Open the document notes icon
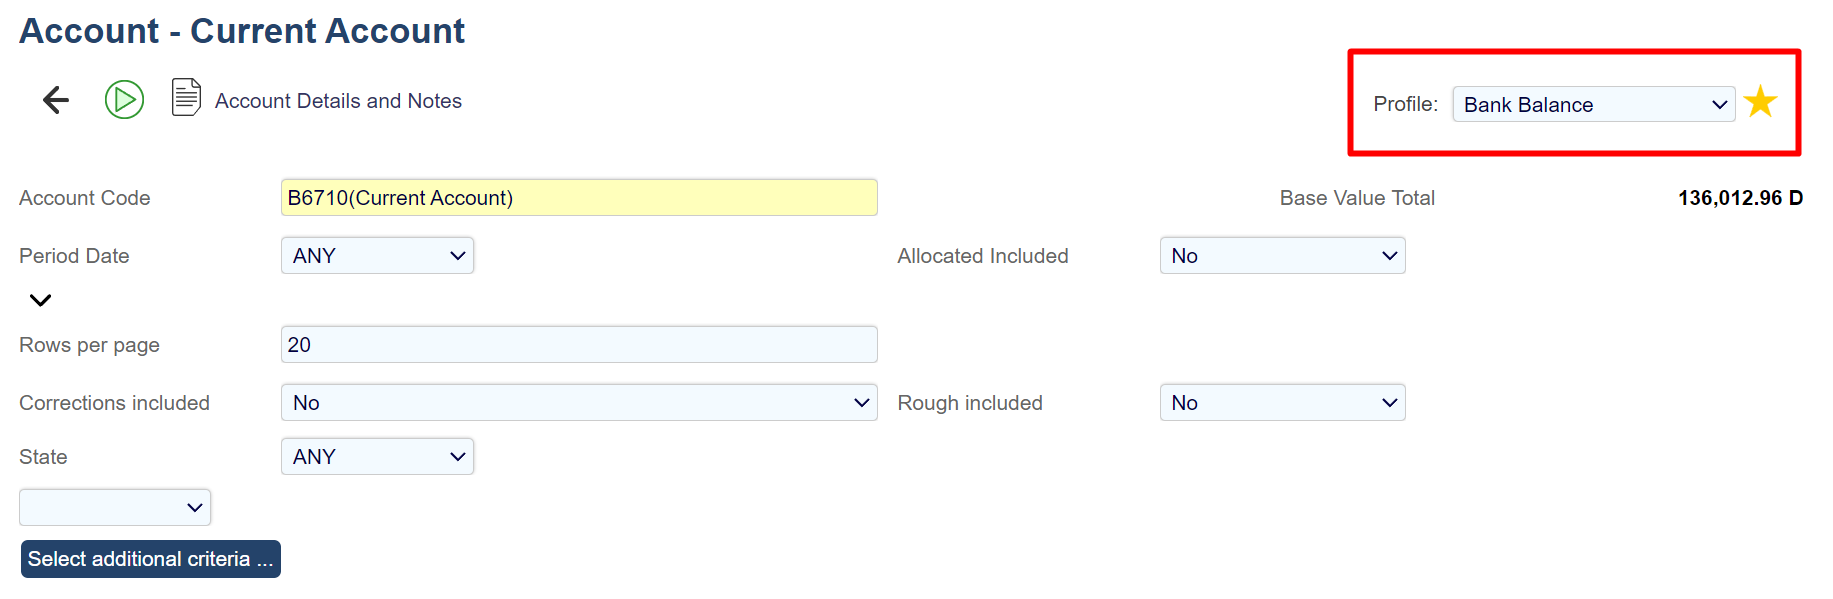The width and height of the screenshot is (1833, 599). pyautogui.click(x=186, y=98)
